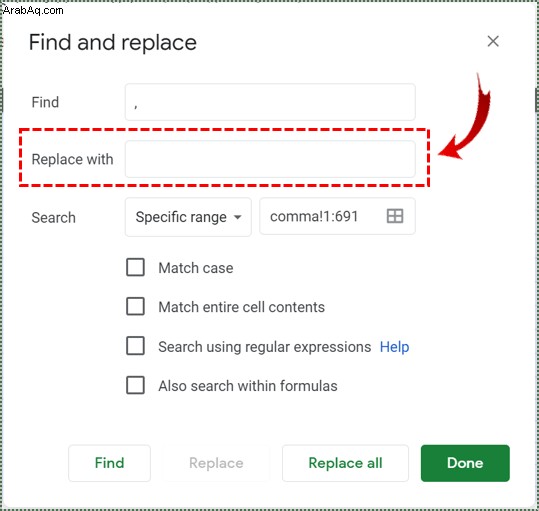Image resolution: width=539 pixels, height=511 pixels.
Task: Click the Also search within formulas label
Action: click(x=248, y=386)
